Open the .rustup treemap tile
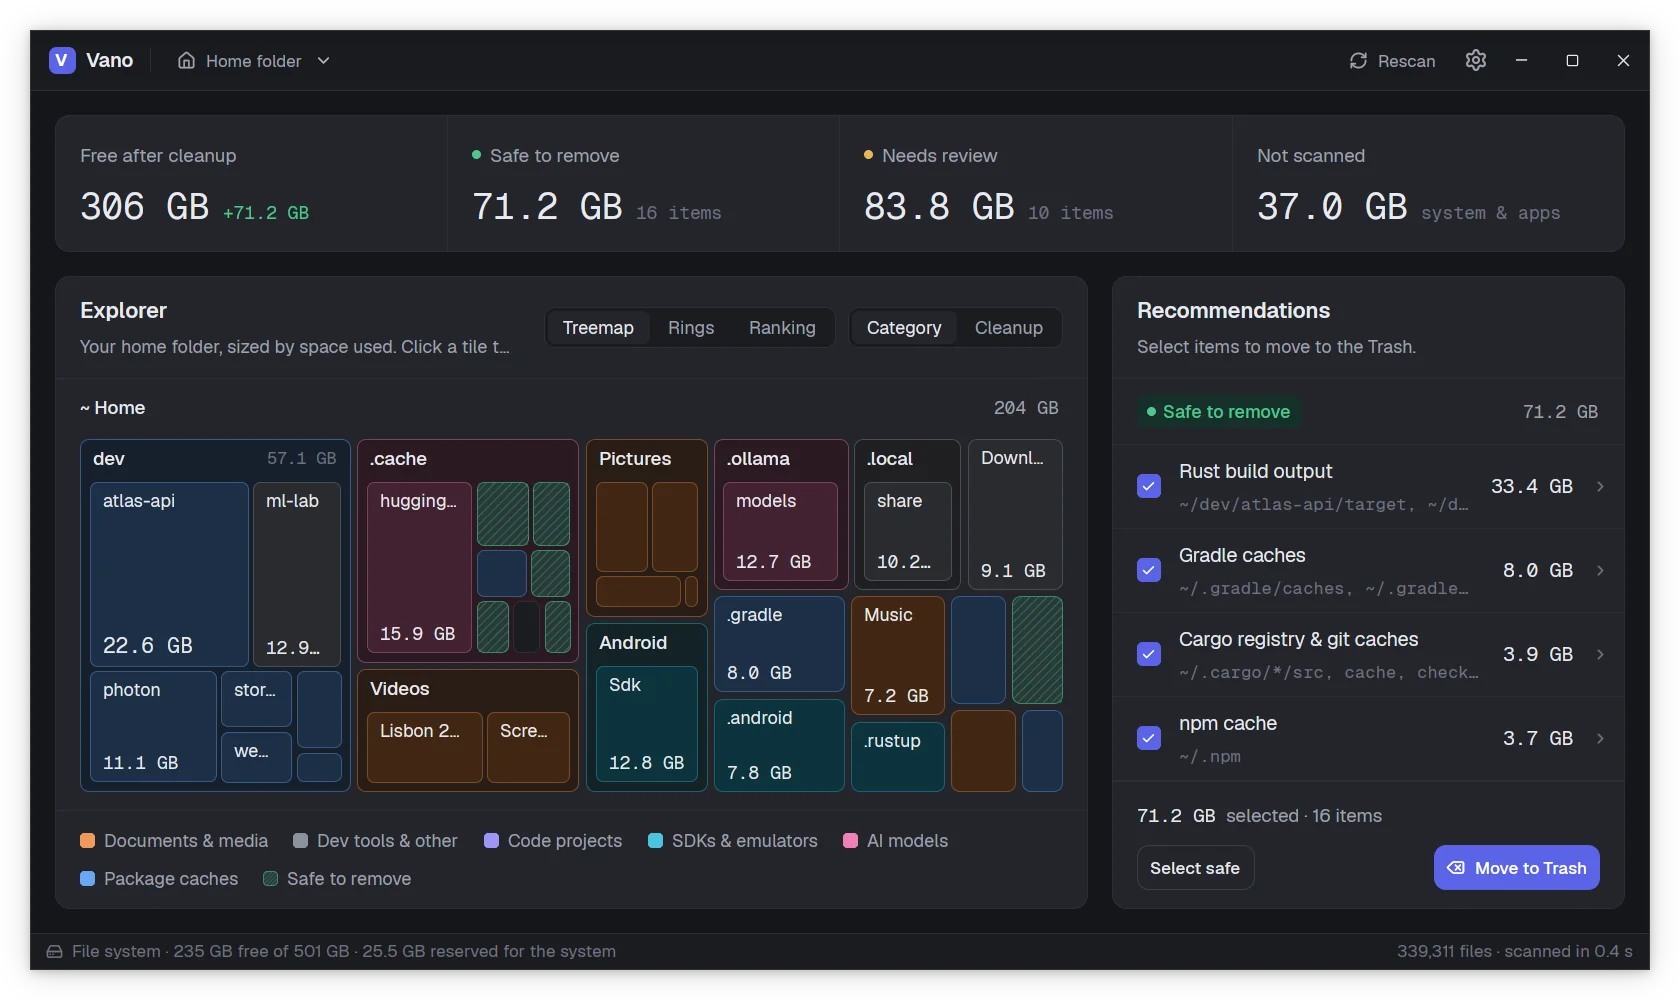This screenshot has width=1680, height=1000. pyautogui.click(x=897, y=756)
